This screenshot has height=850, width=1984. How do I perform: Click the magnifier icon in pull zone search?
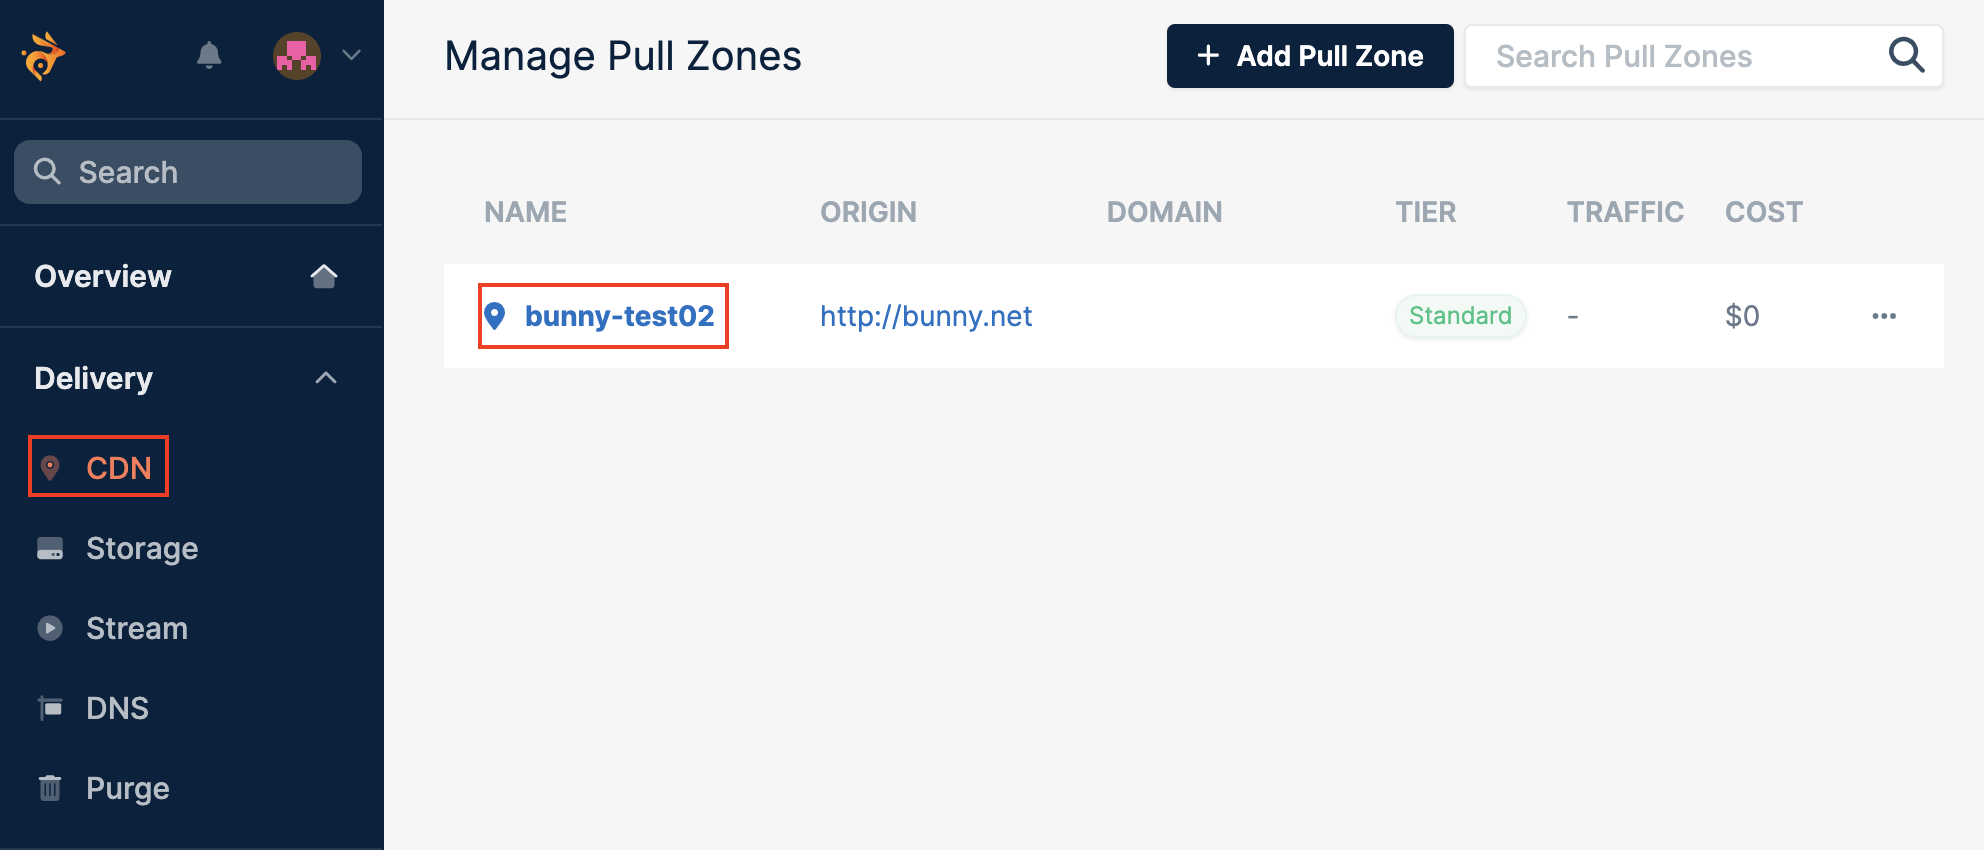[x=1906, y=55]
